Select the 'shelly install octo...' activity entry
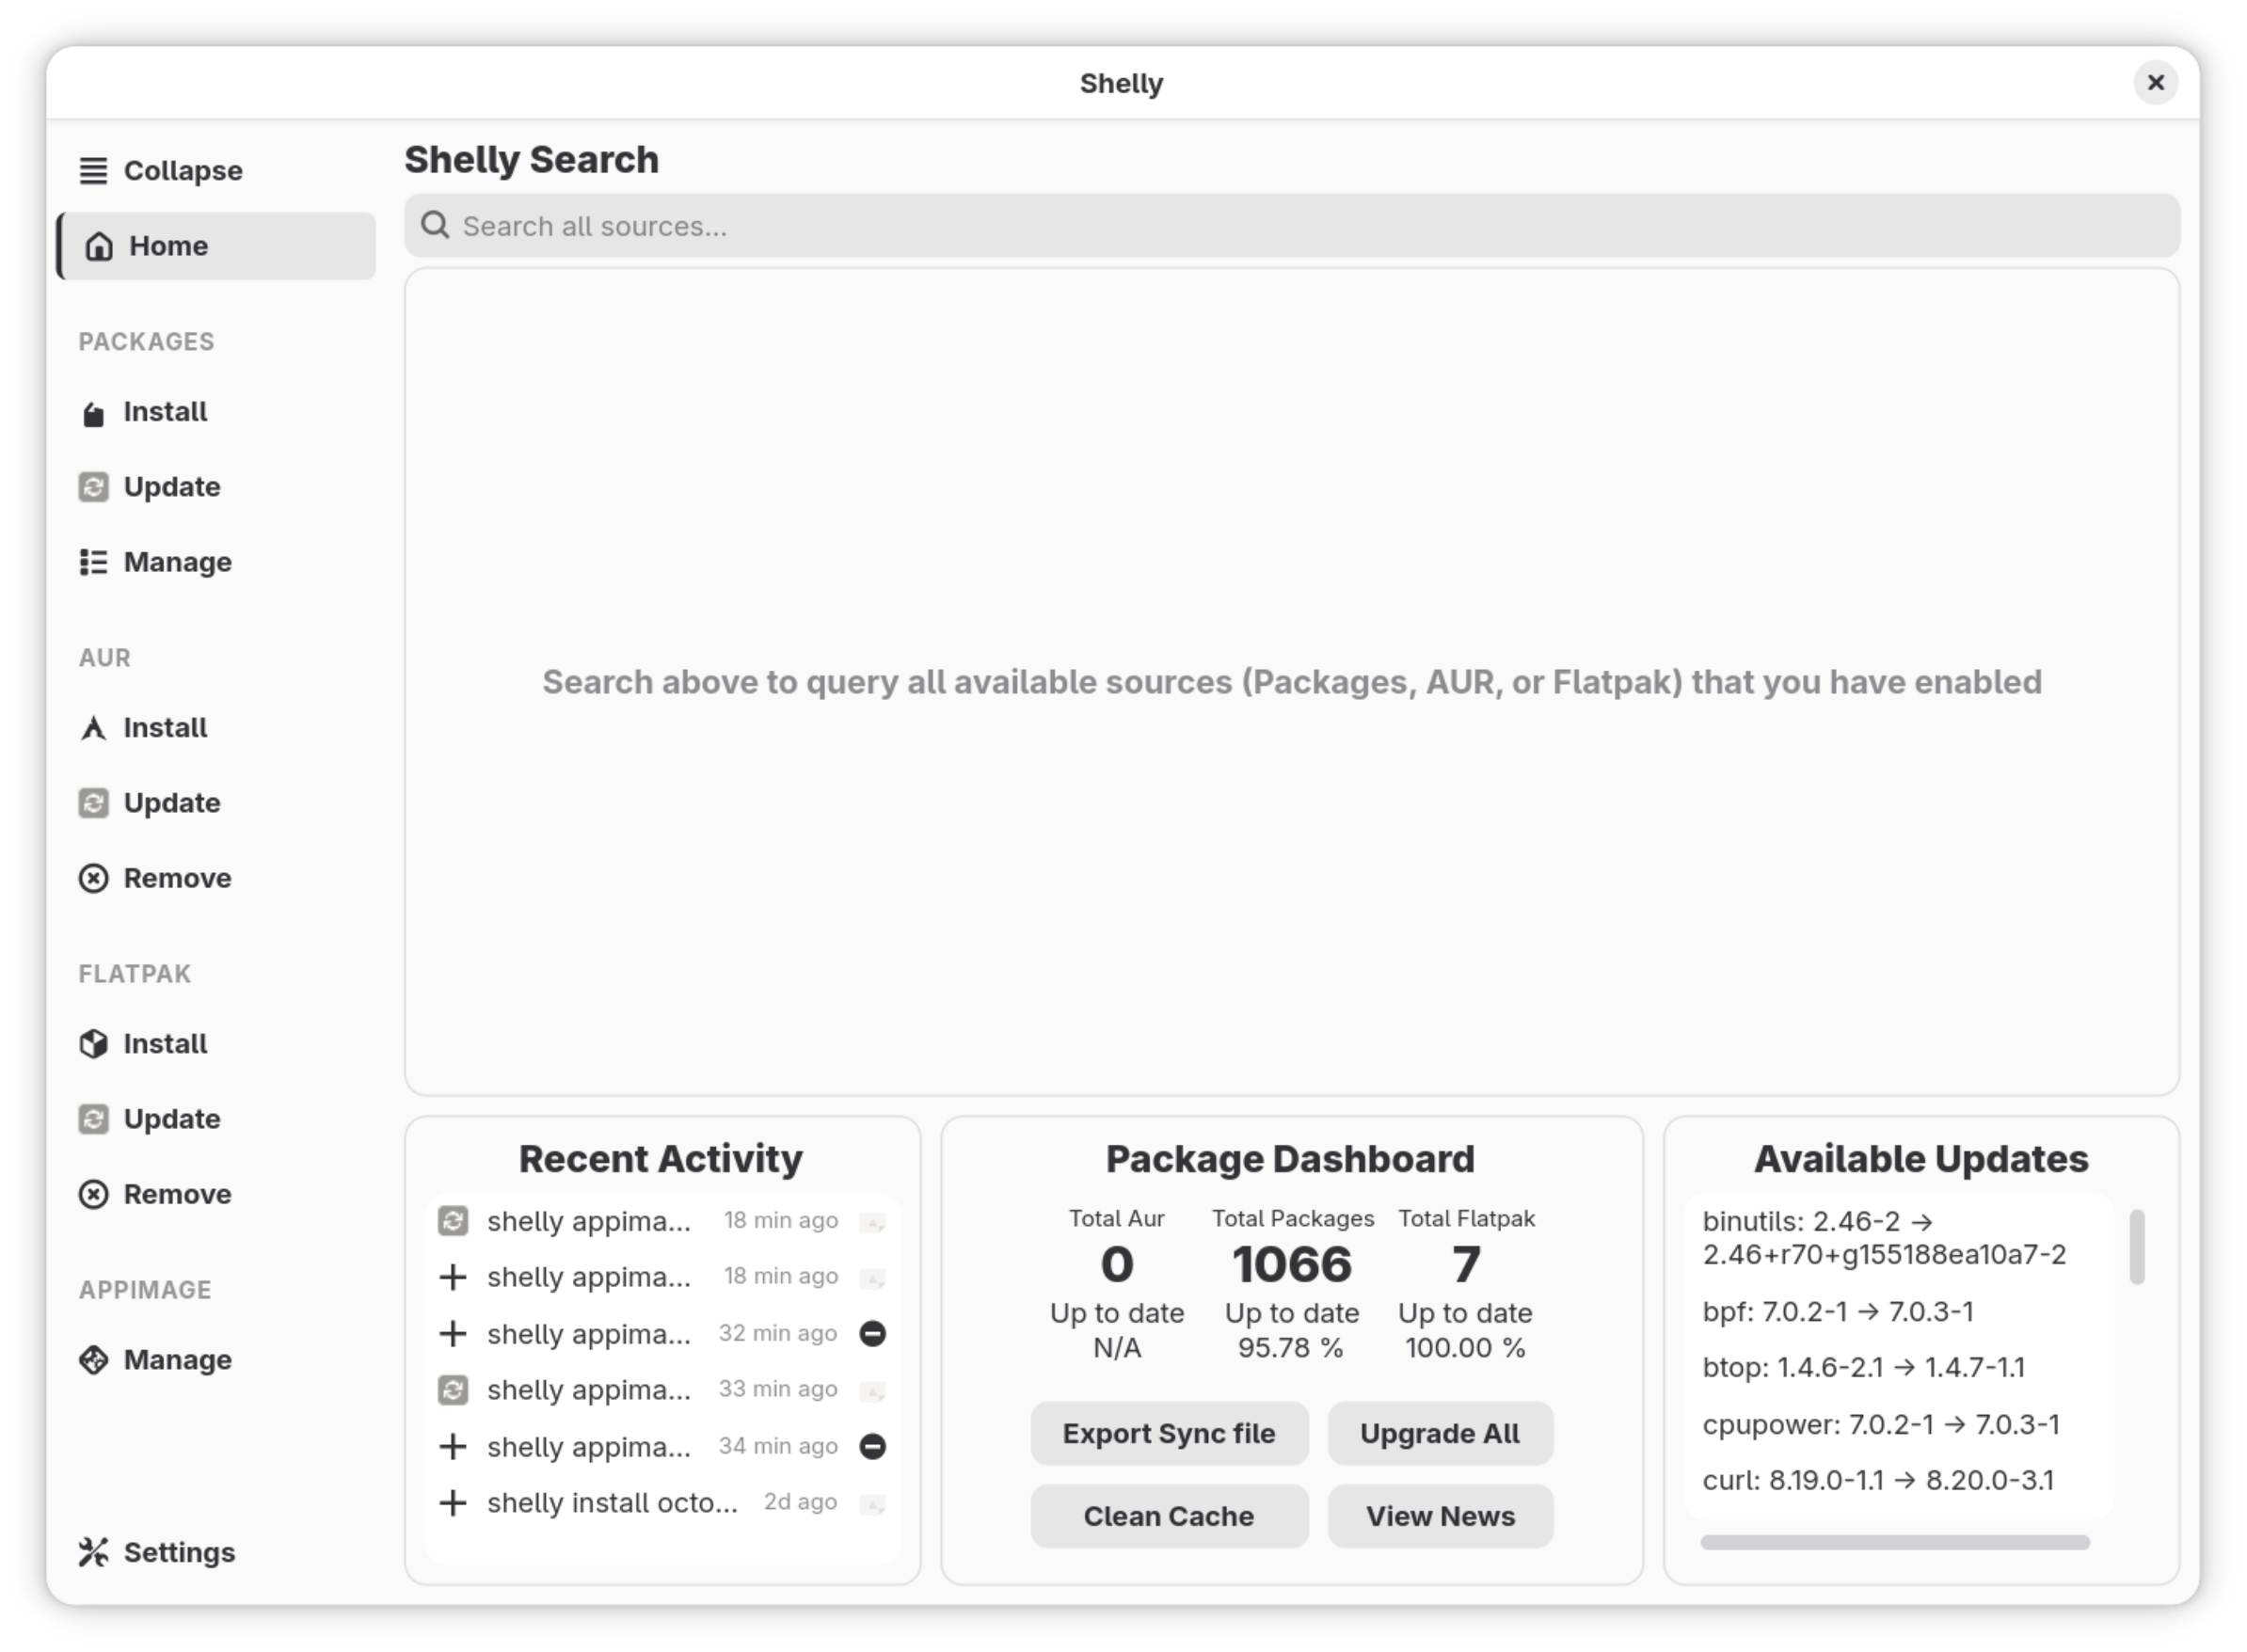The image size is (2247, 1652). pyautogui.click(x=663, y=1503)
